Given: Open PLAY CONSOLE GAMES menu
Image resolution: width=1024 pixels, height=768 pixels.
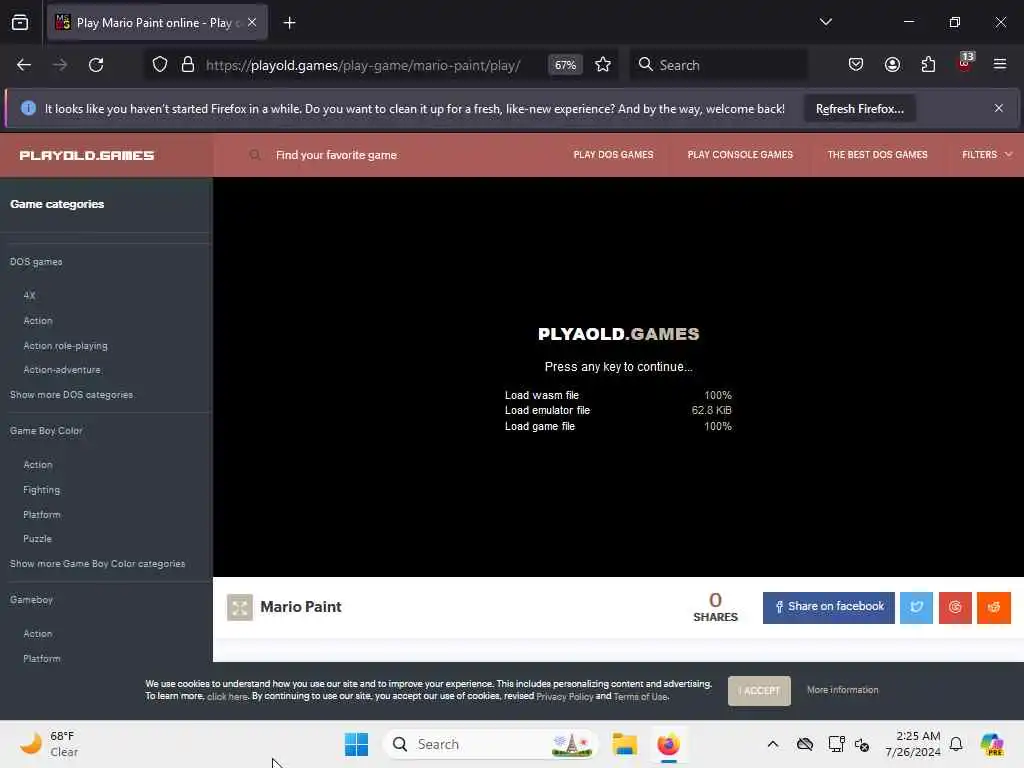Looking at the screenshot, I should point(740,155).
